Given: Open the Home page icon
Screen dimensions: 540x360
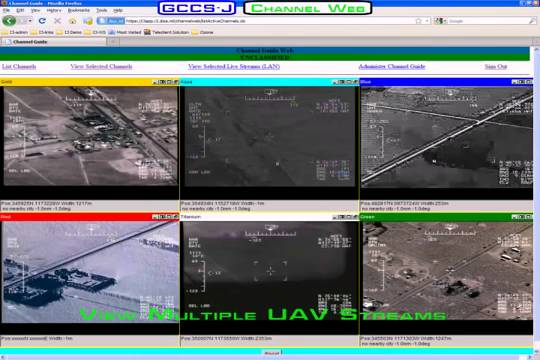Looking at the screenshot, I should pos(73,21).
